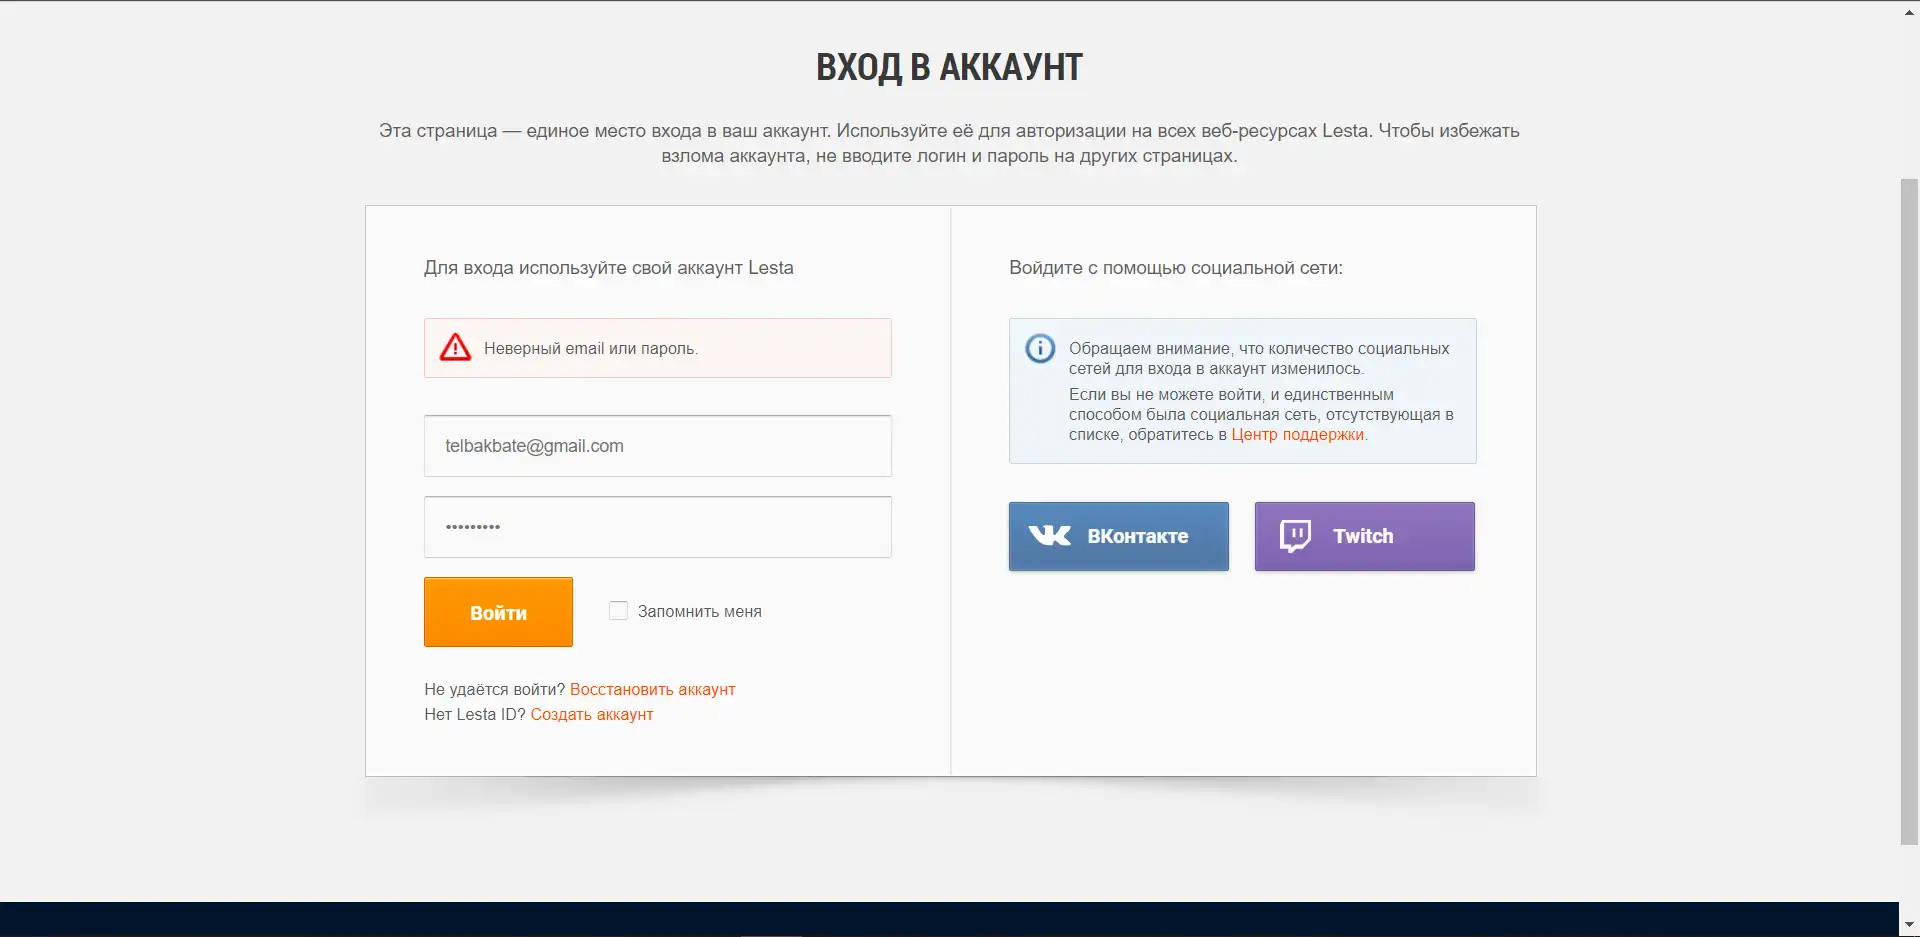Click the Нет Lesta ID? text
Viewport: 1920px width, 937px height.
[474, 714]
